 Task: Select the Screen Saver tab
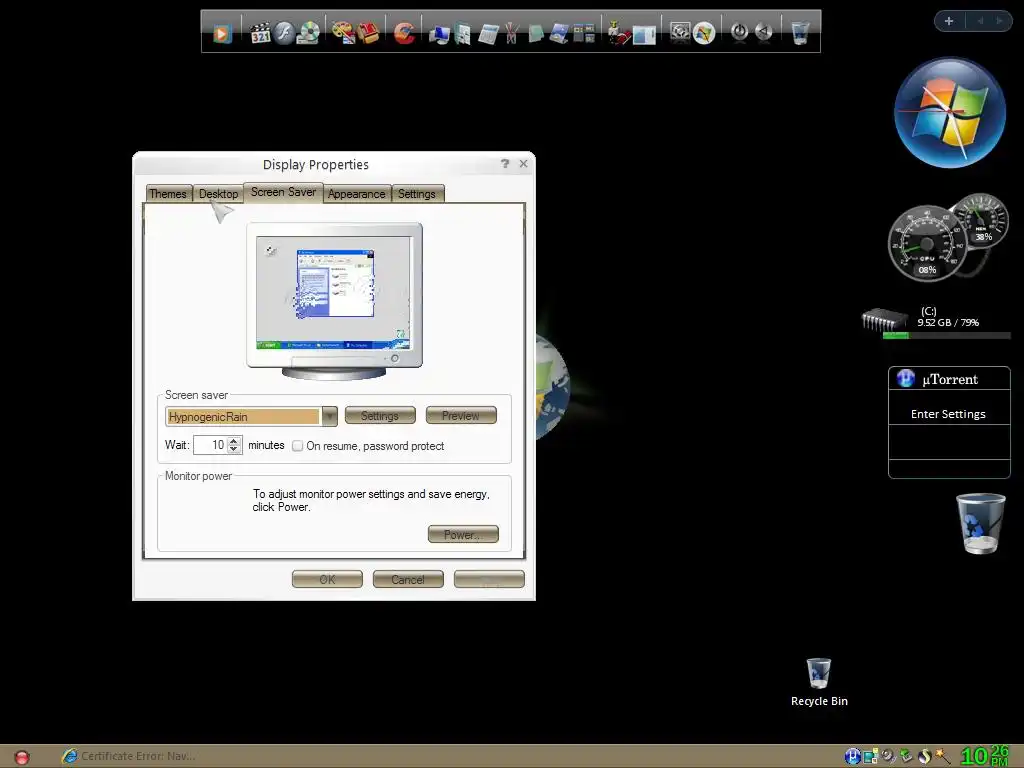pos(283,192)
